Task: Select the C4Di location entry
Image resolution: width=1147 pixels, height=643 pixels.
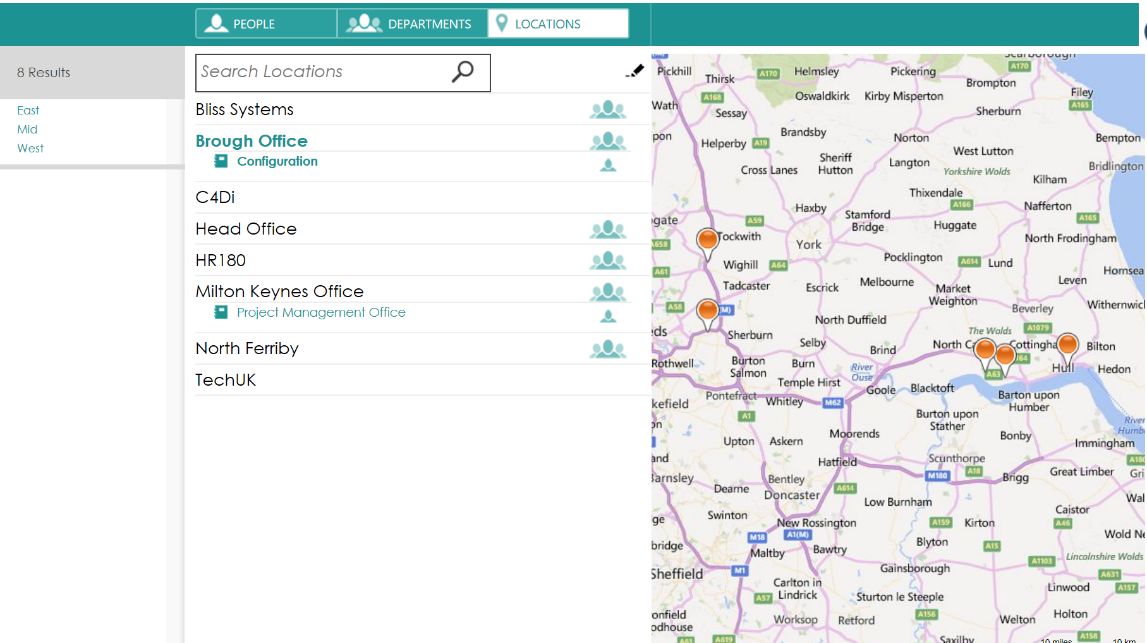Action: (215, 198)
